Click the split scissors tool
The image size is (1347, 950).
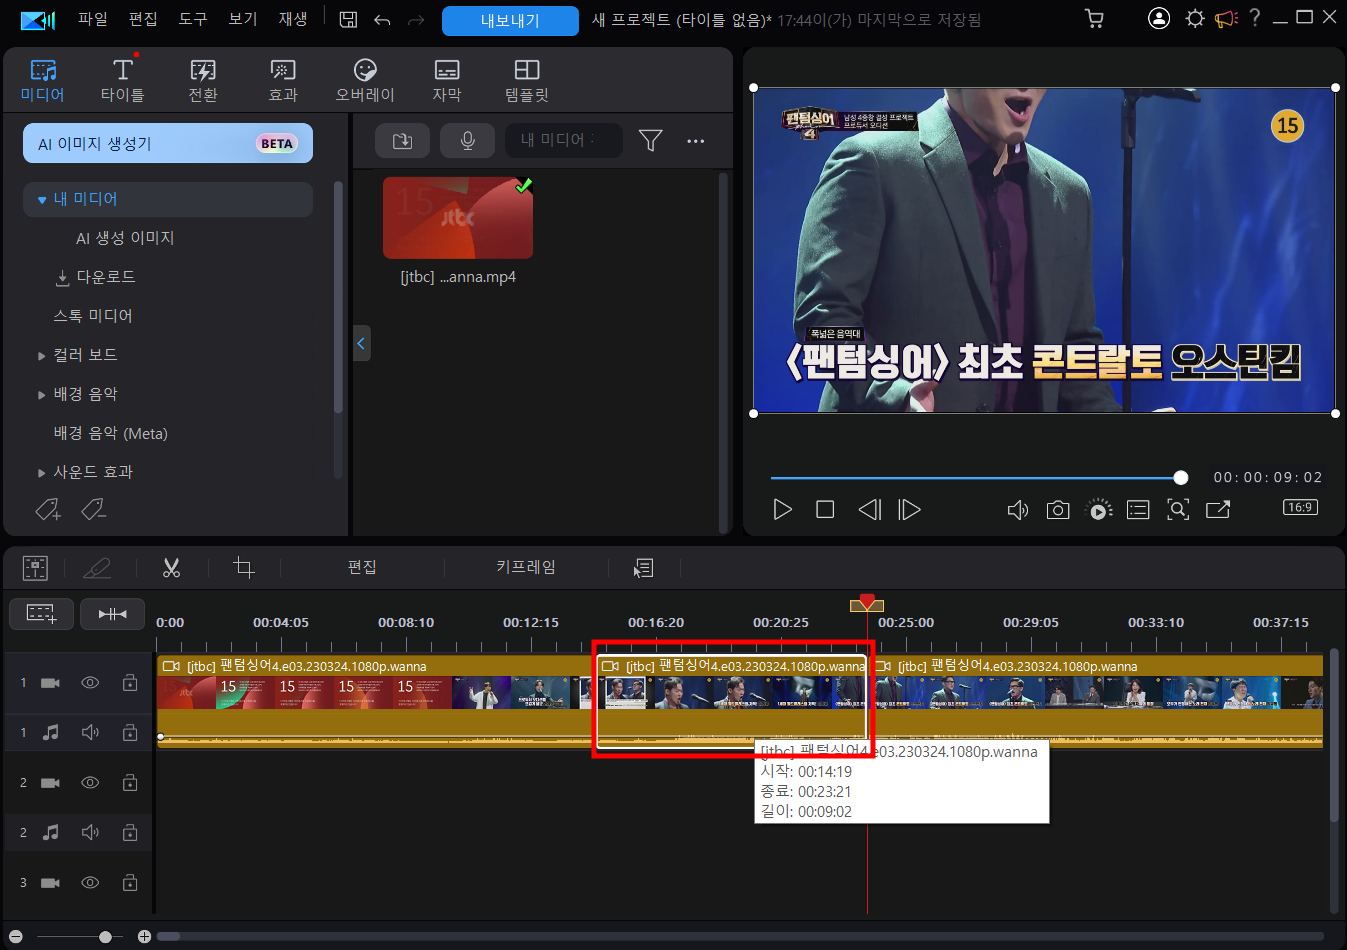coord(171,568)
